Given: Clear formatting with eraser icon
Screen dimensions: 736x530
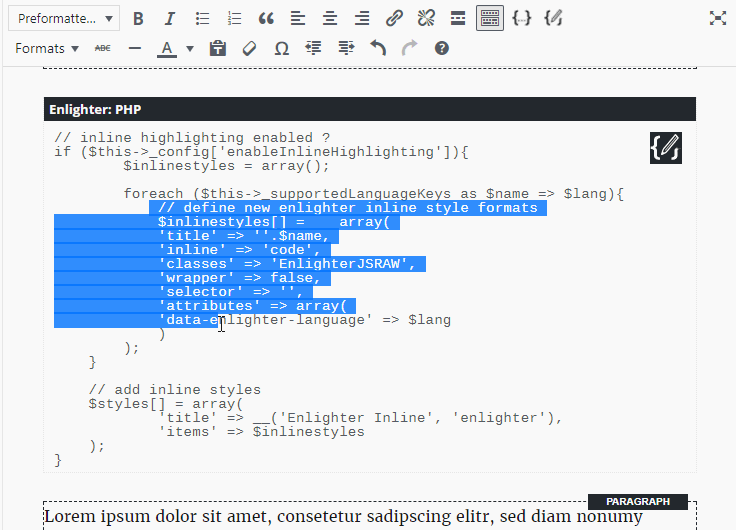Looking at the screenshot, I should tap(249, 48).
